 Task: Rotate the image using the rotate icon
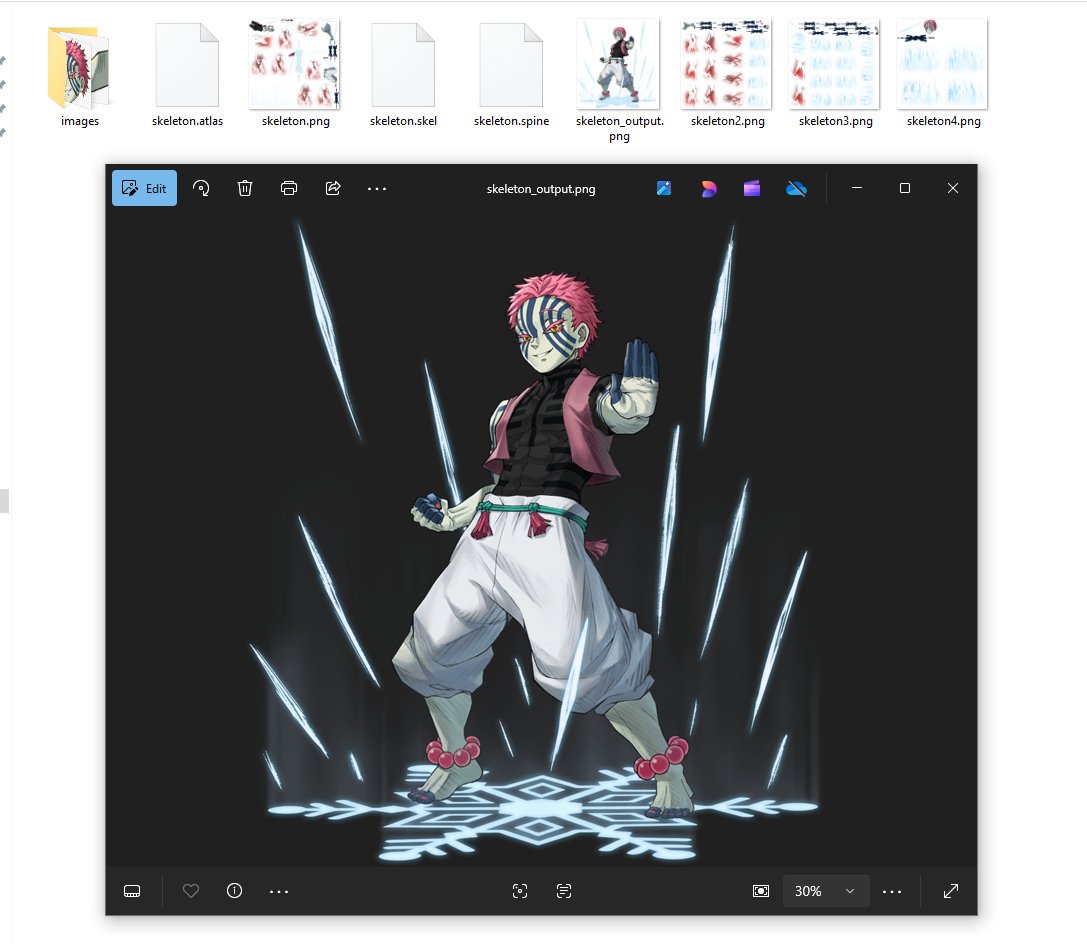coord(201,188)
